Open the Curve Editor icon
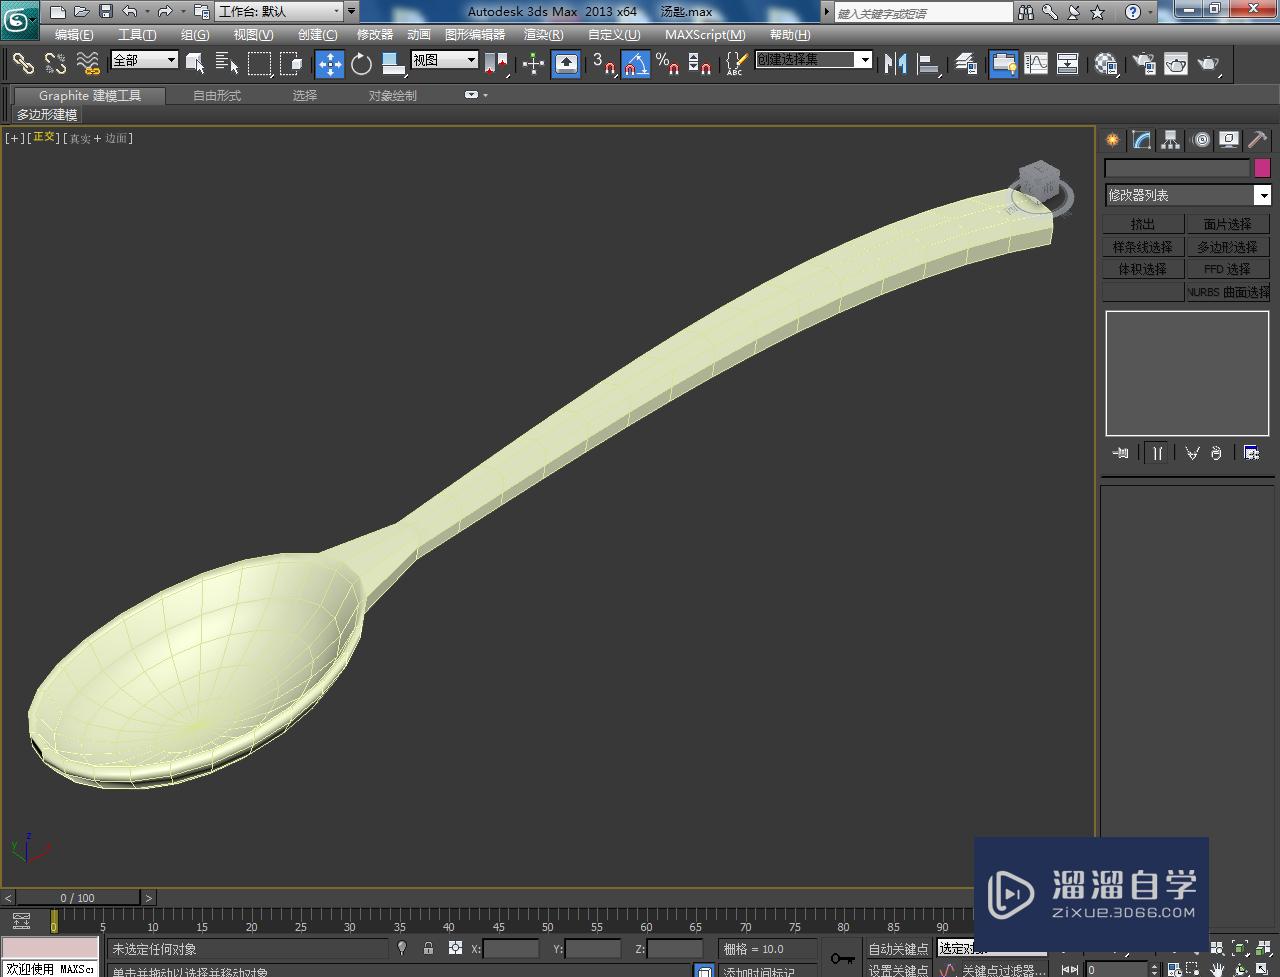 click(1036, 64)
